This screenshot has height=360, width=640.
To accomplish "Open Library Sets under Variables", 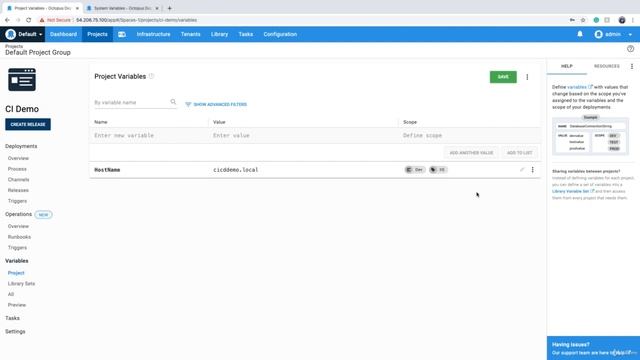I will coord(21,283).
